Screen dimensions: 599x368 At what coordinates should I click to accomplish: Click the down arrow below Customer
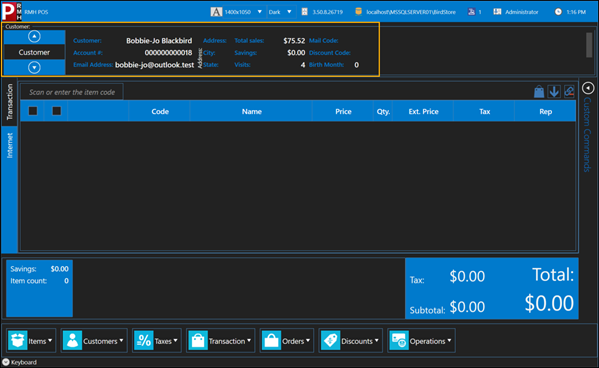click(x=34, y=68)
